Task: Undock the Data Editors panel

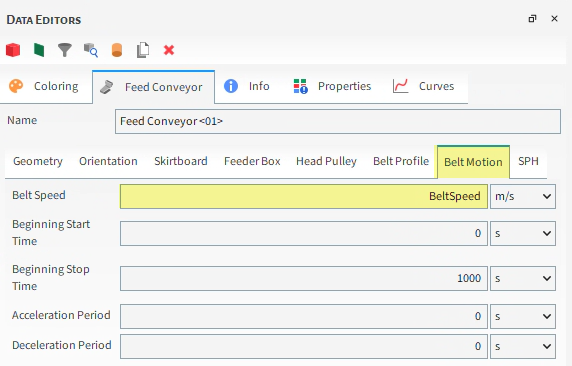Action: coord(532,19)
